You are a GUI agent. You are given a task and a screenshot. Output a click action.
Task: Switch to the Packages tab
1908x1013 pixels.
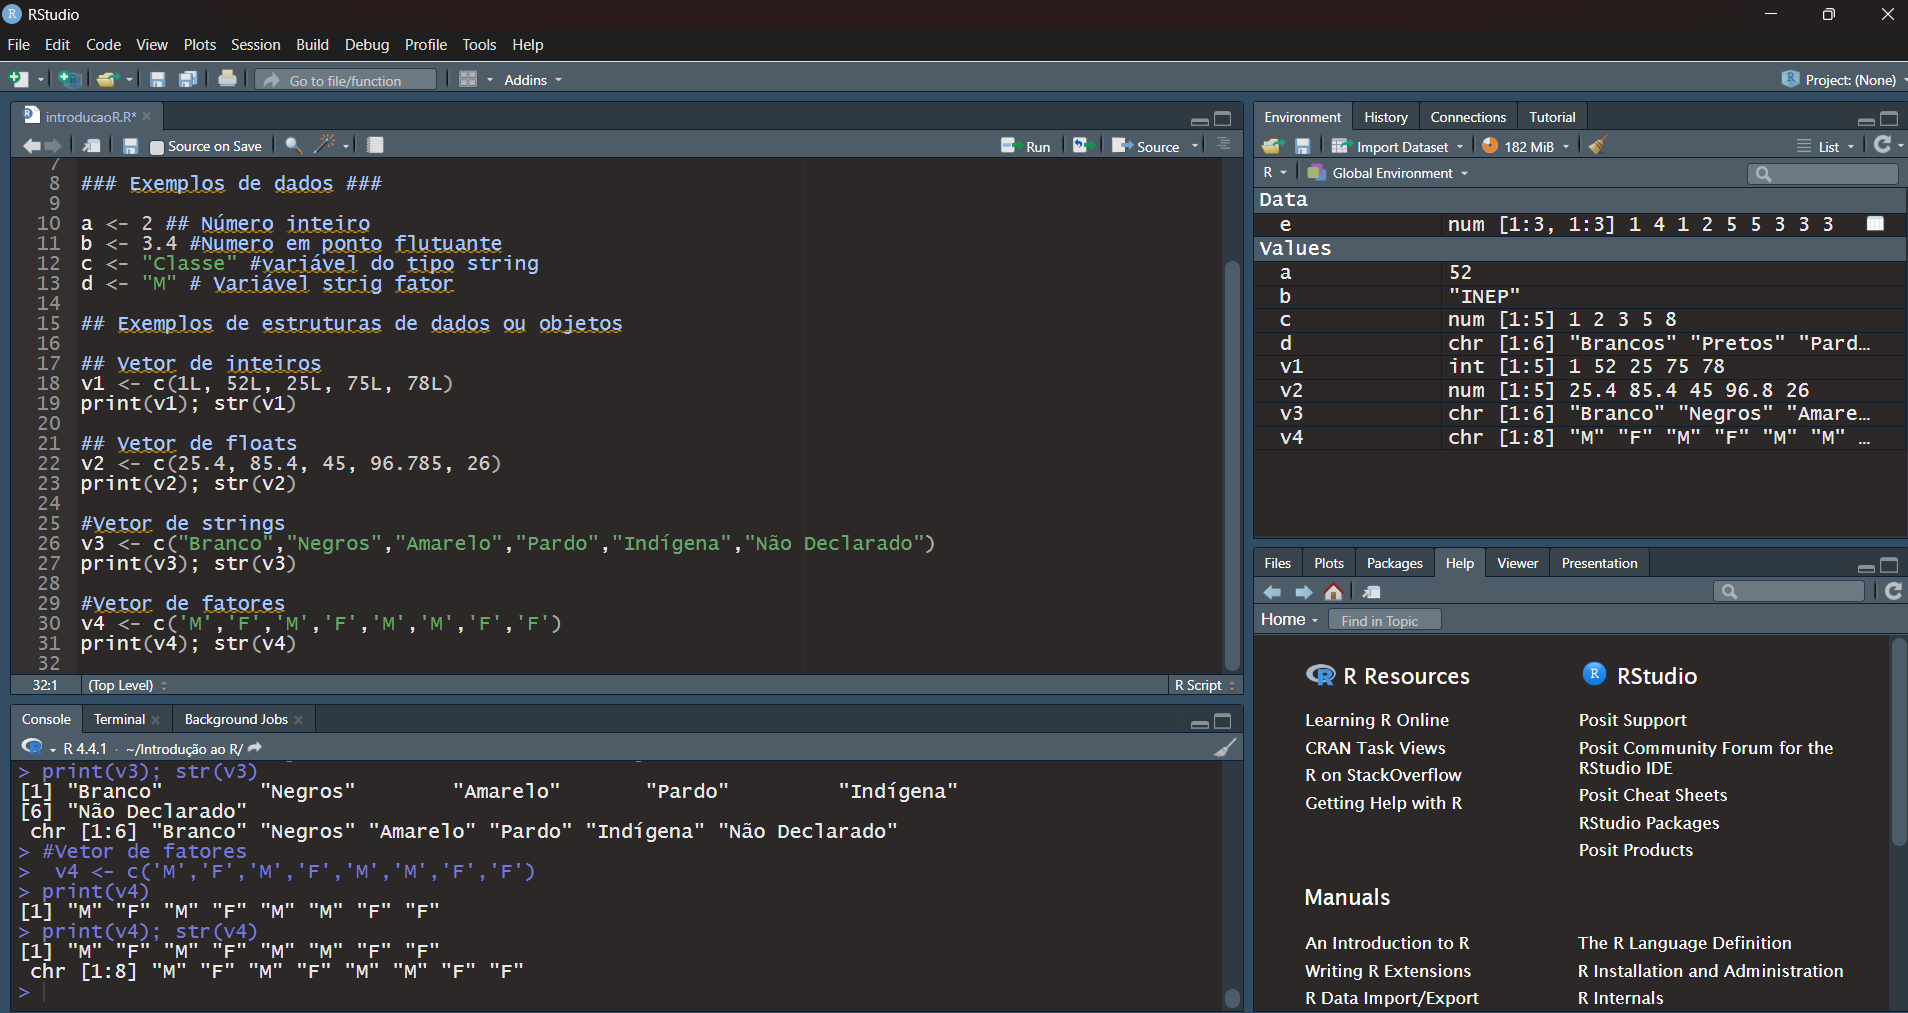tap(1394, 563)
